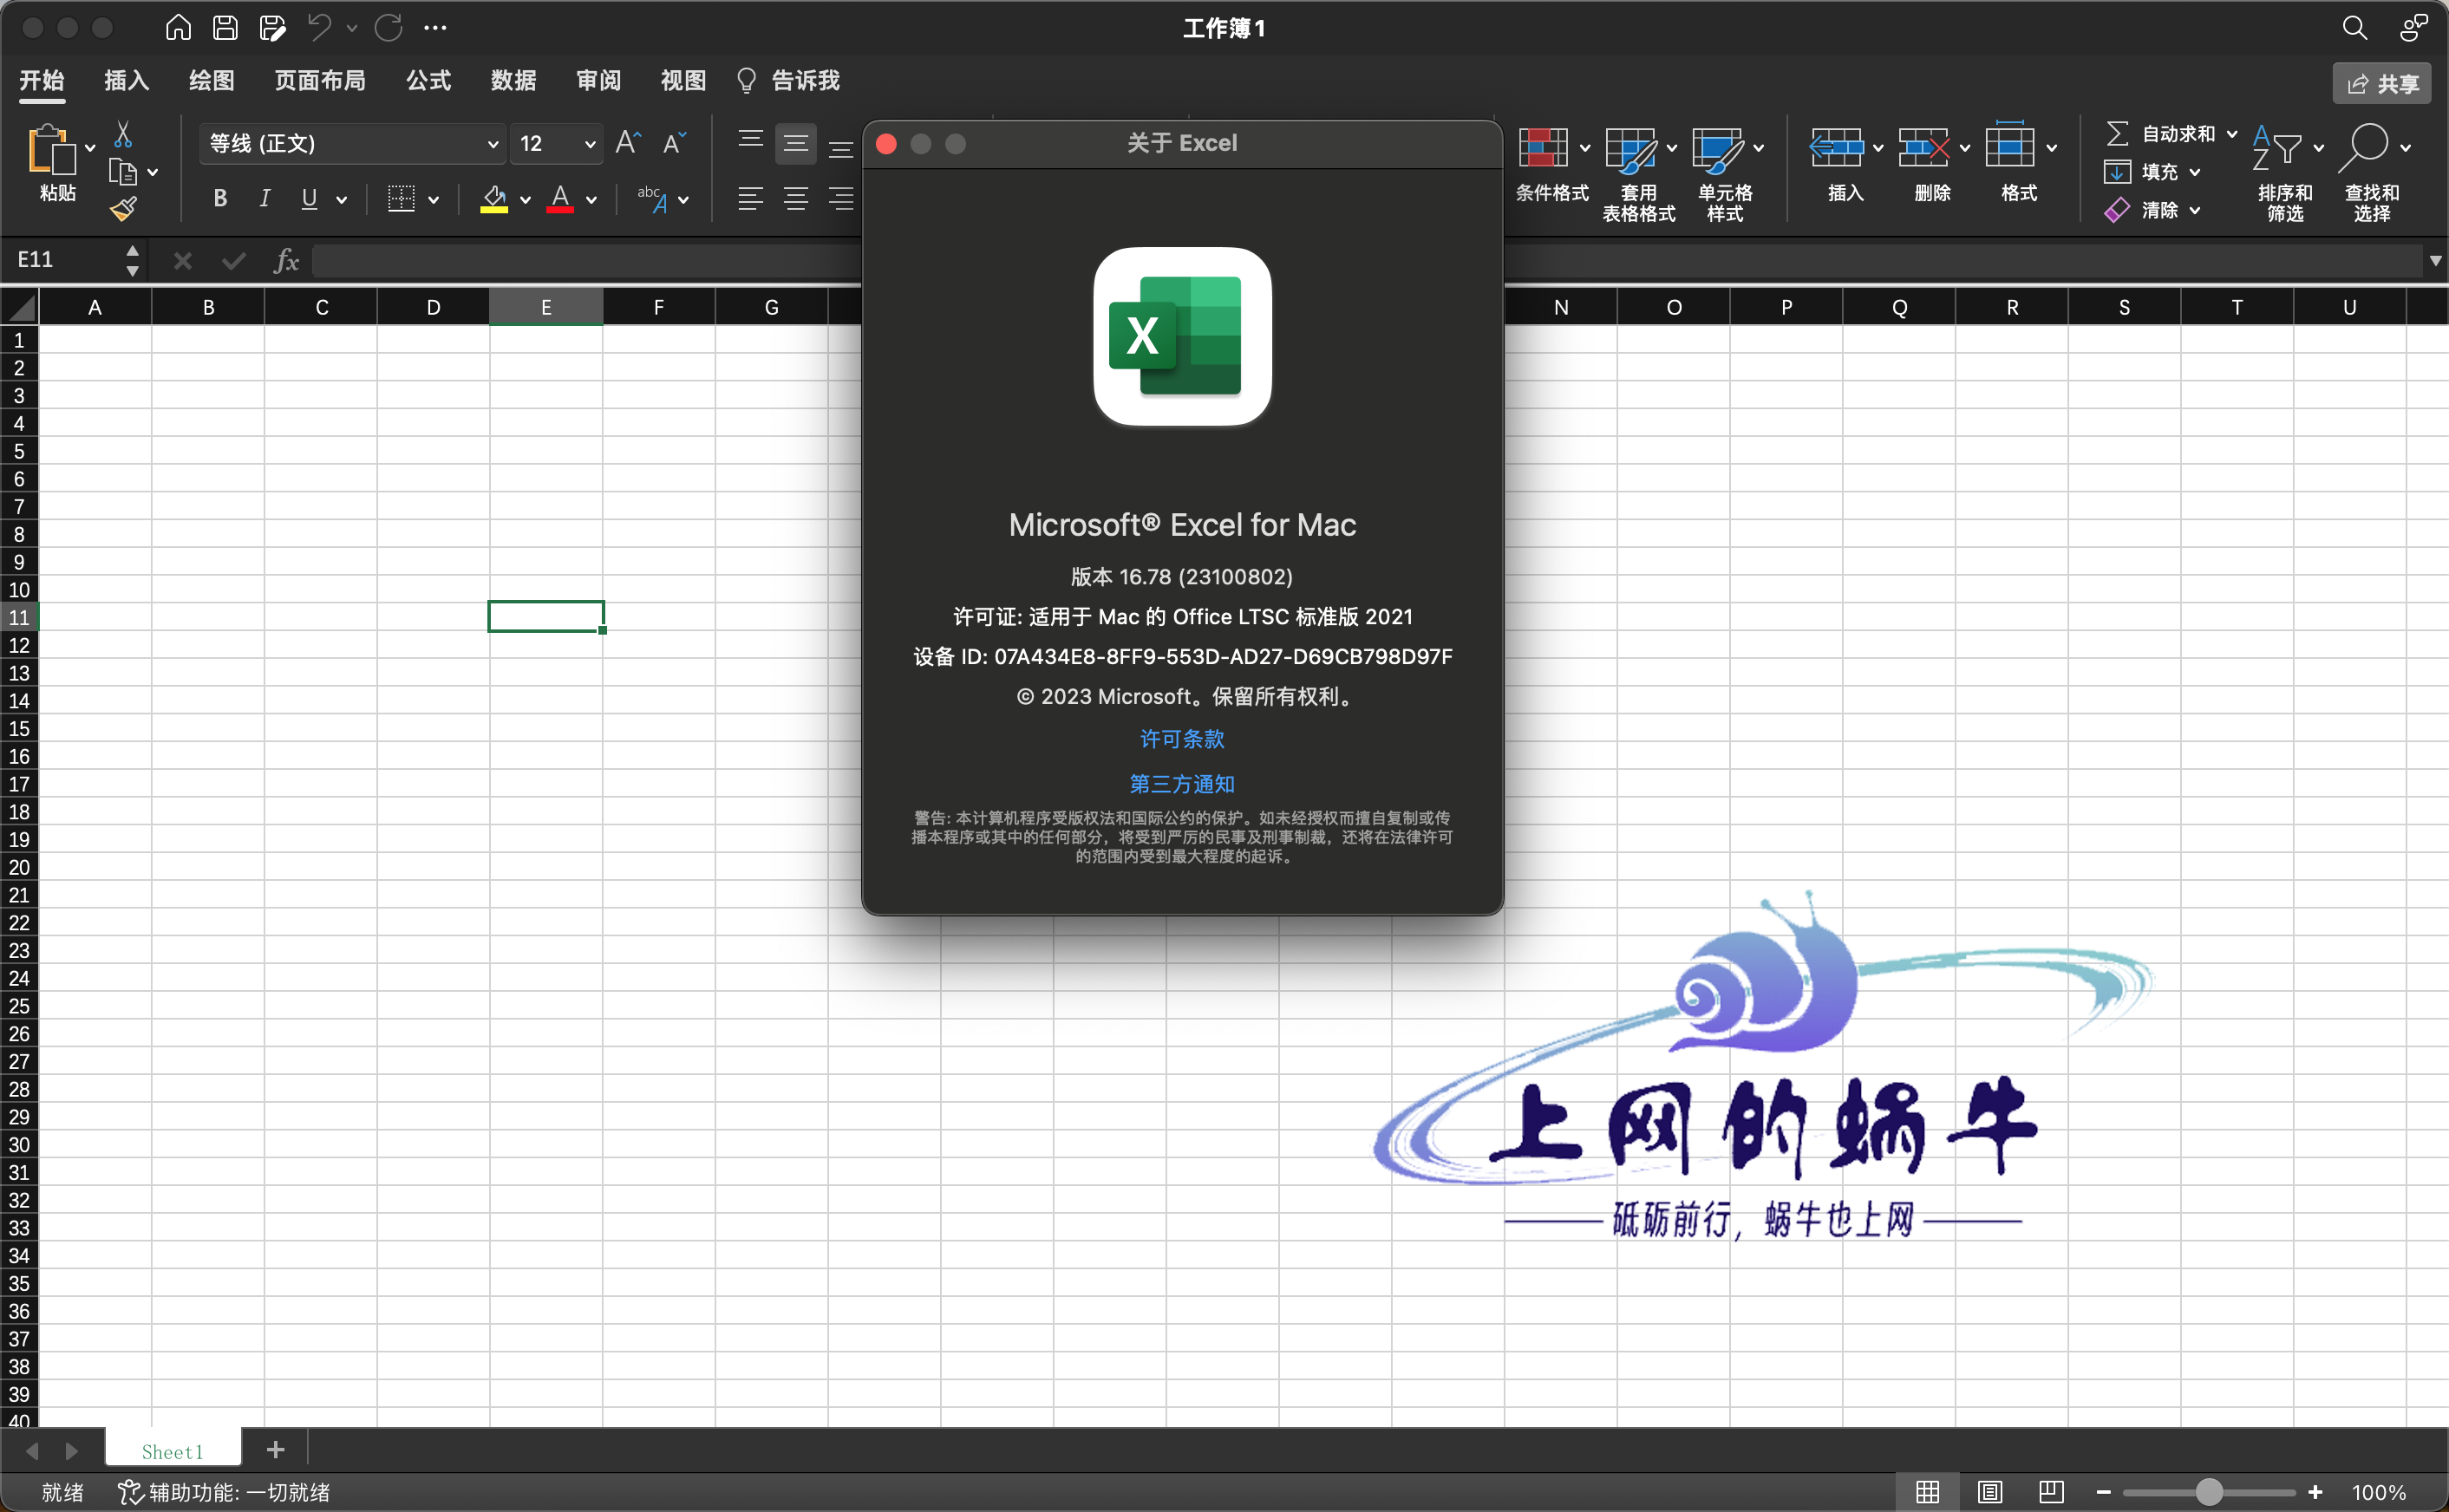Click the Borders icon
Viewport: 2449px width, 1512px height.
pyautogui.click(x=401, y=199)
